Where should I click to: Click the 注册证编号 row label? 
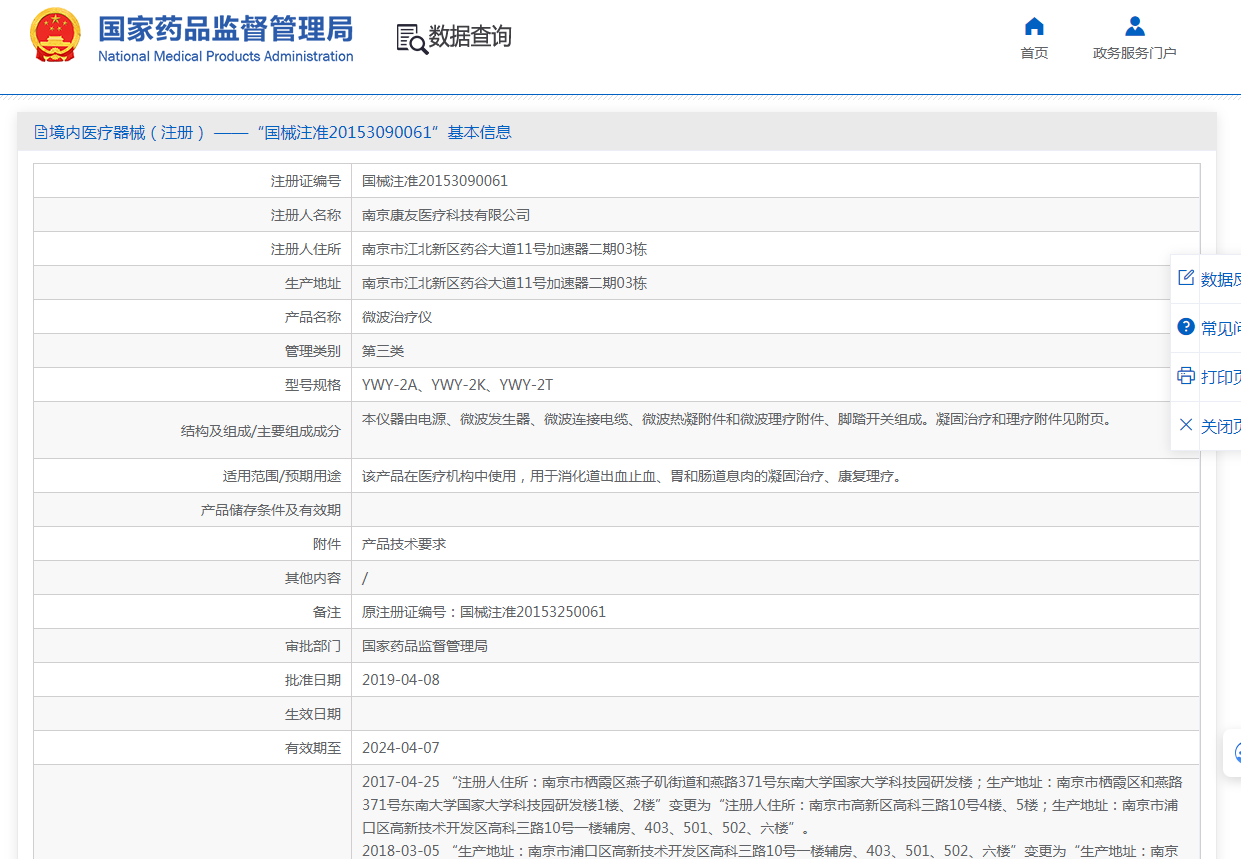(306, 181)
